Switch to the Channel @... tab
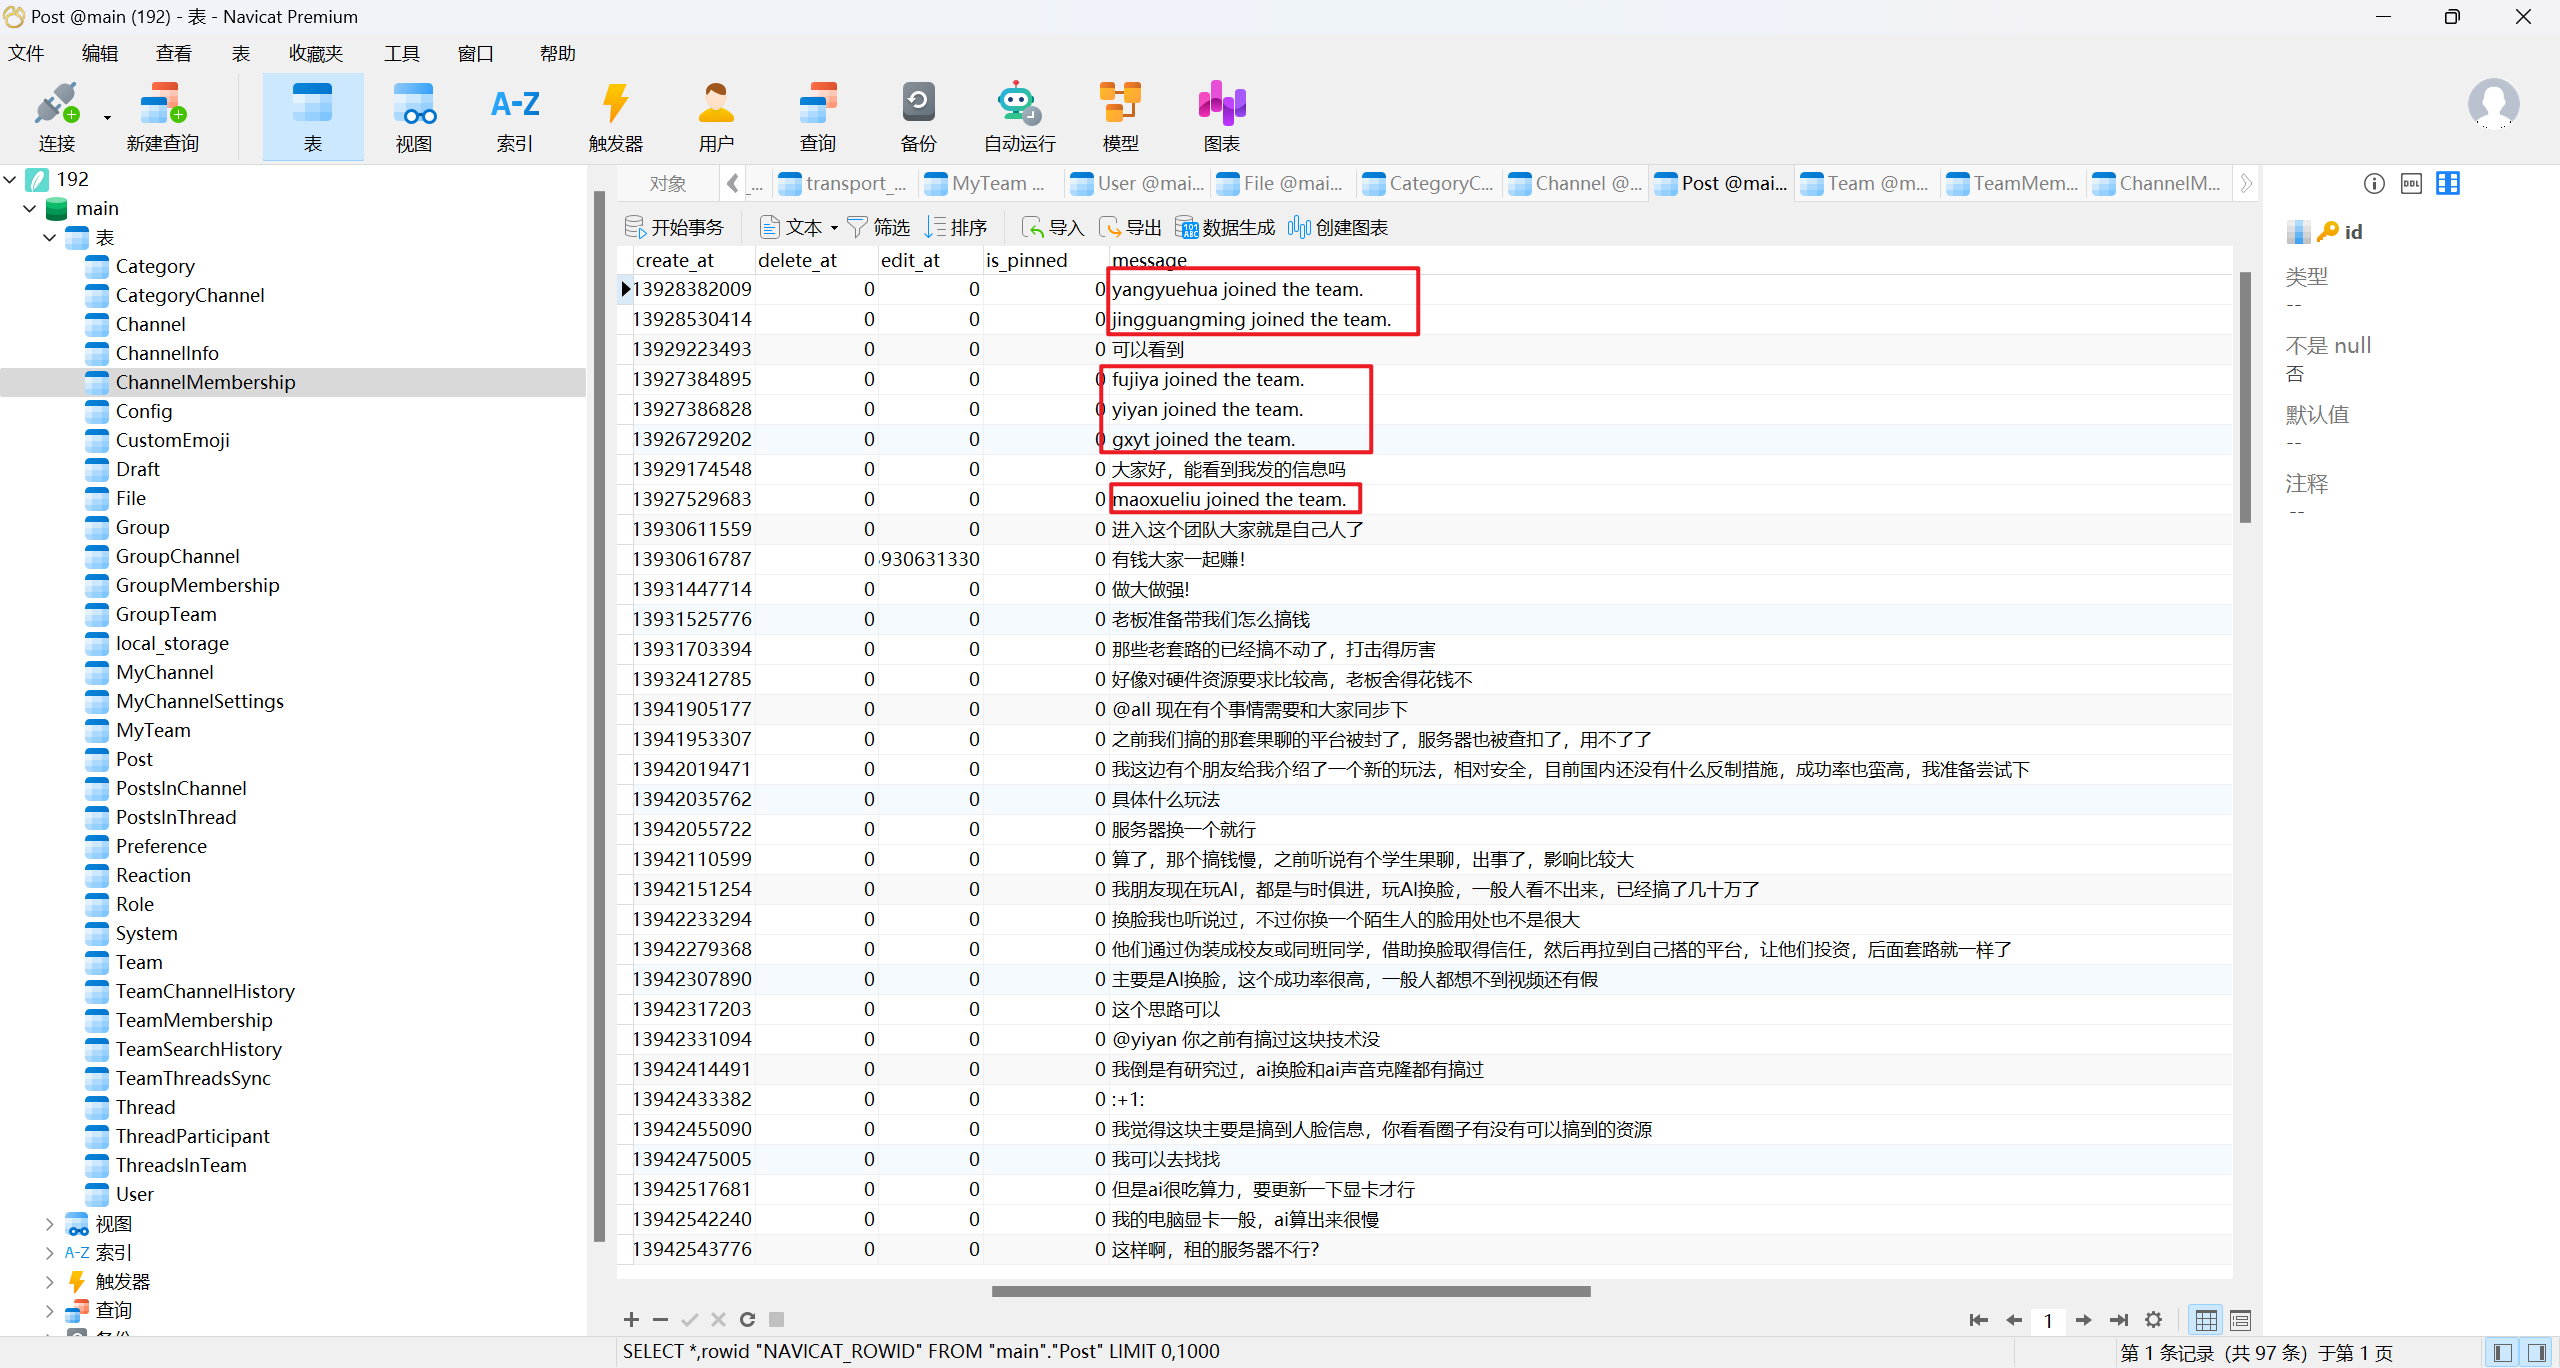Screen dimensions: 2560x1368 click(1577, 183)
